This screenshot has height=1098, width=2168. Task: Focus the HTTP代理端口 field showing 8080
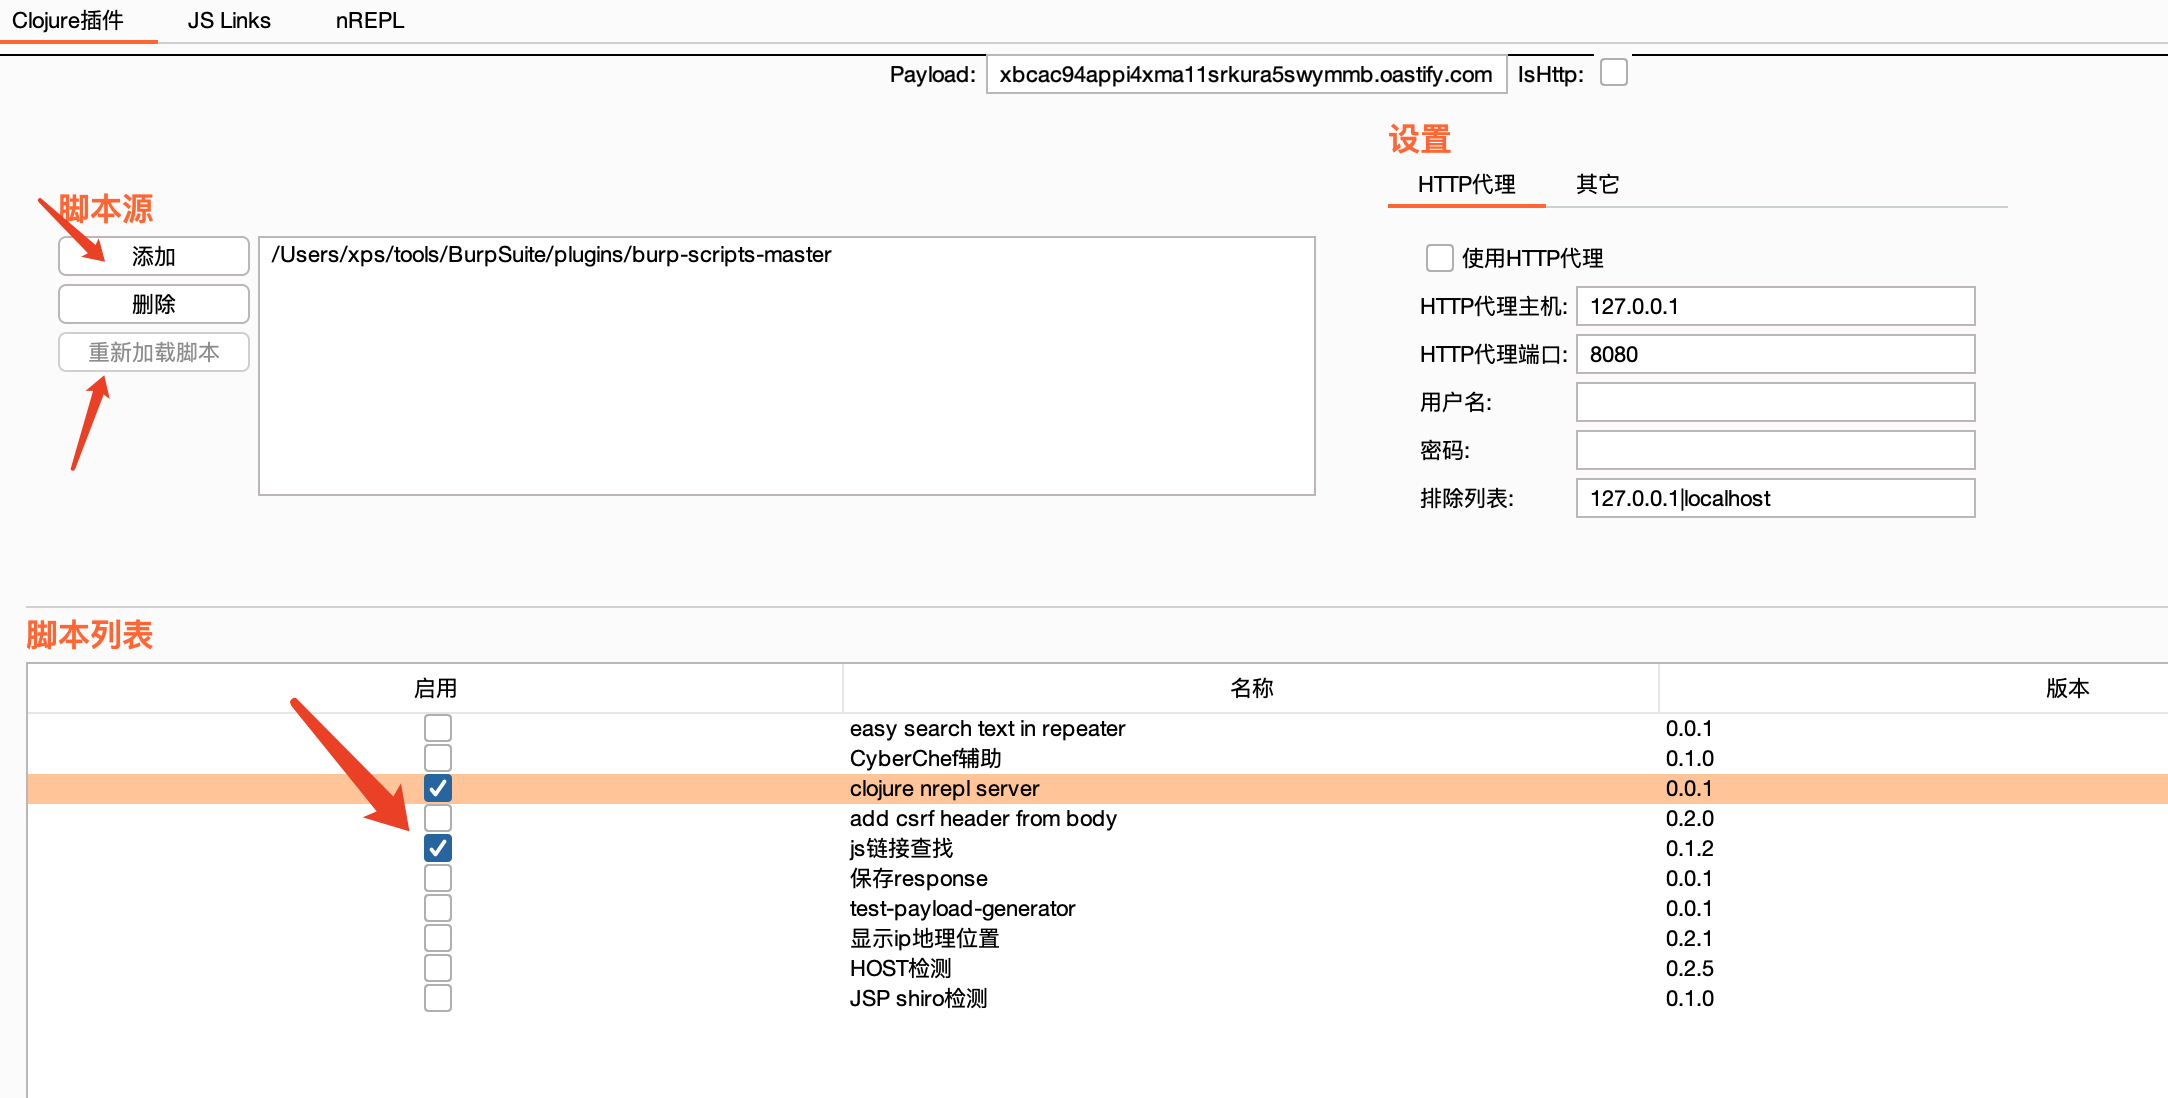[x=1774, y=354]
